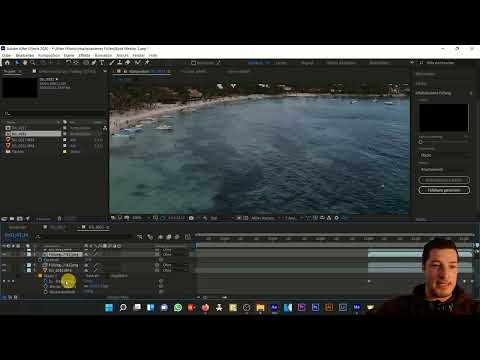Viewport: 480px width, 360px height.
Task: Select the Puppet Pin tool
Action: tap(147, 62)
